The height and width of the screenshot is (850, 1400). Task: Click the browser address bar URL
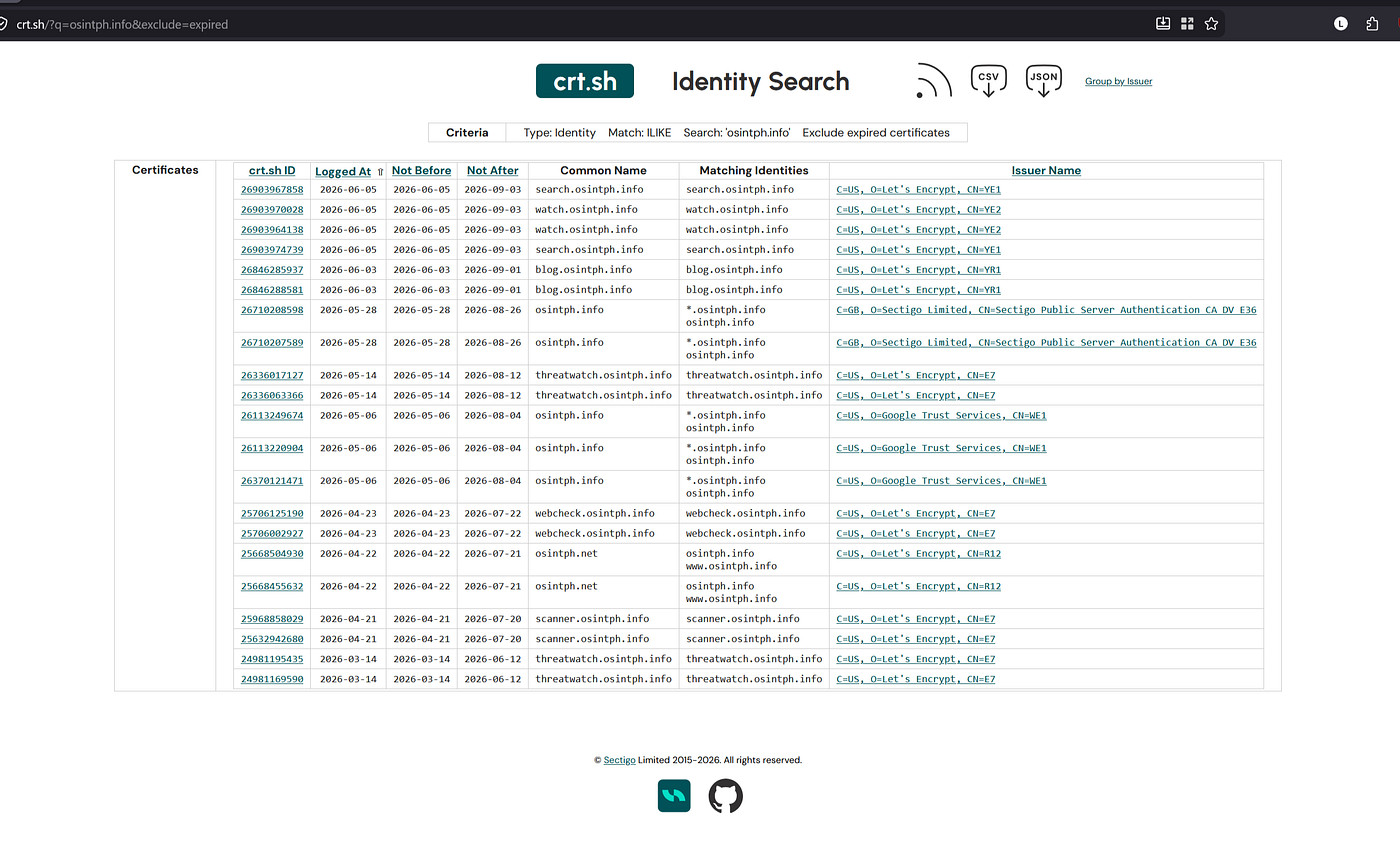tap(122, 24)
